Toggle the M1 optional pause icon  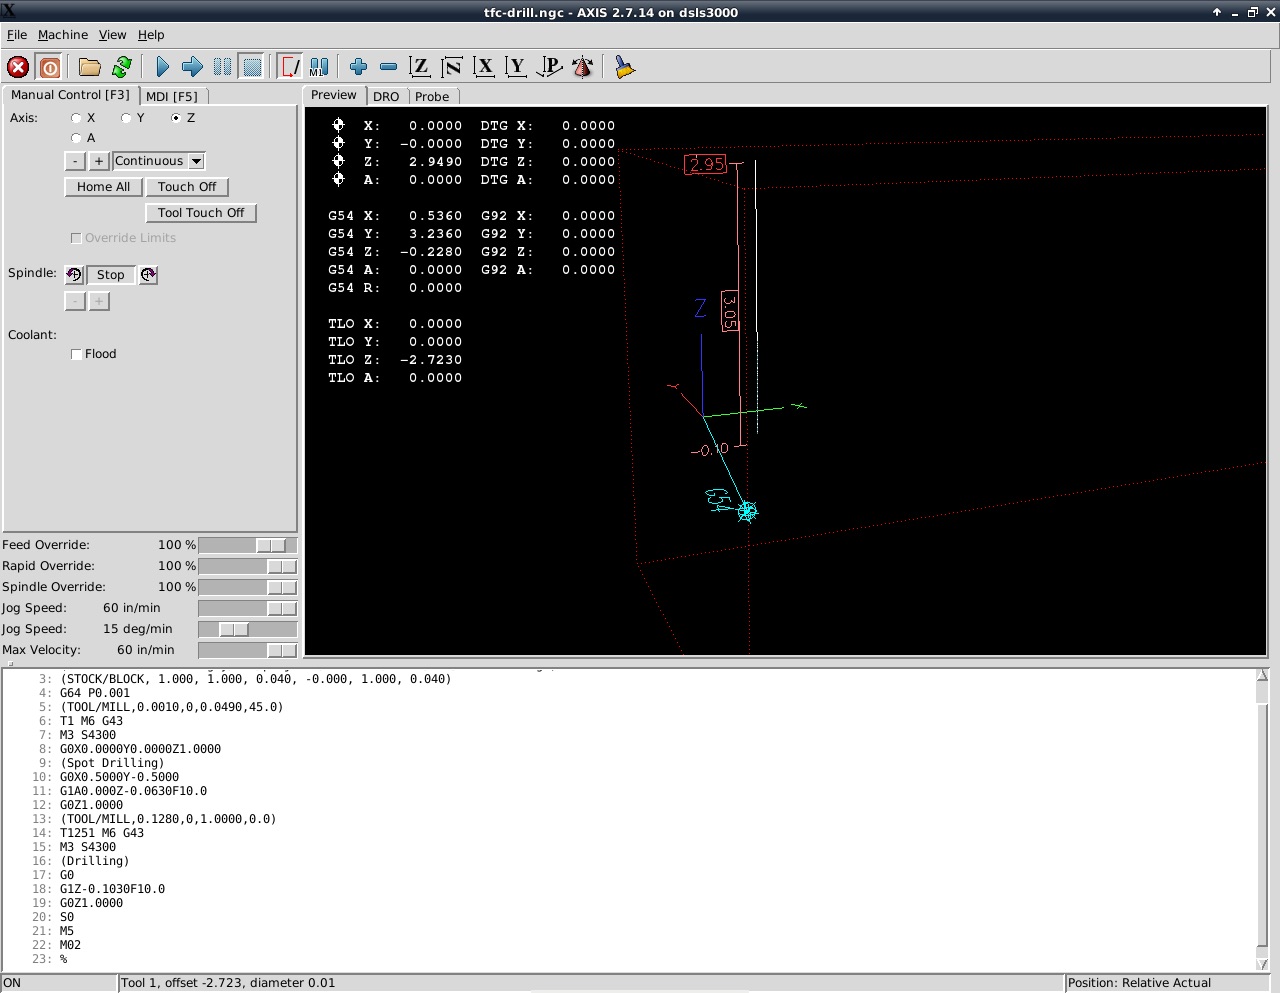(319, 67)
